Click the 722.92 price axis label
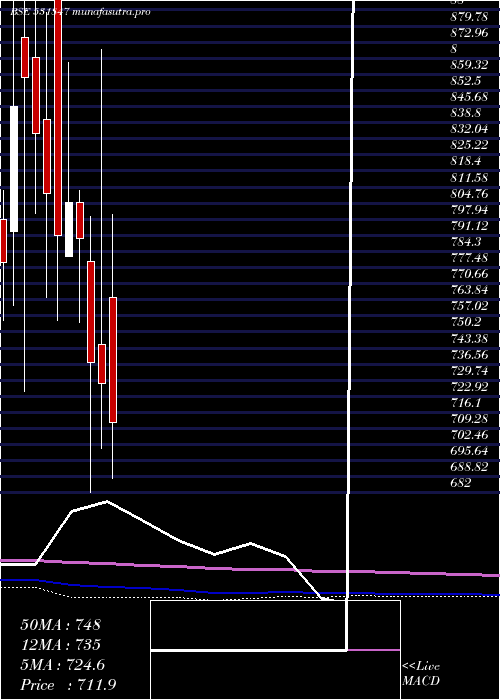The width and height of the screenshot is (500, 700). pyautogui.click(x=469, y=386)
